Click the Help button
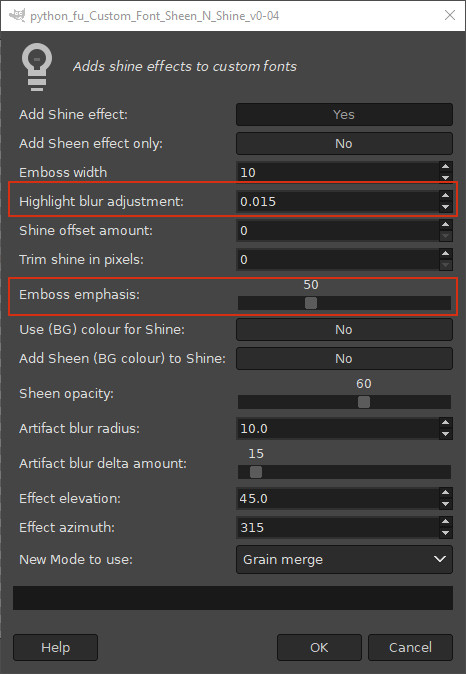466x674 pixels. pyautogui.click(x=55, y=647)
